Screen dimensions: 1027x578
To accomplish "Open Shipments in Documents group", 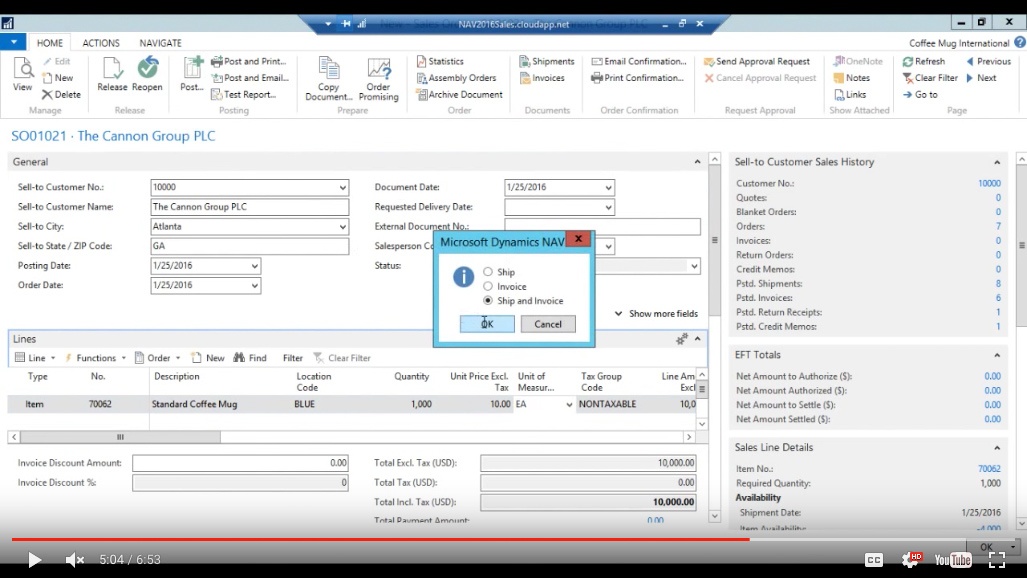I will [547, 61].
